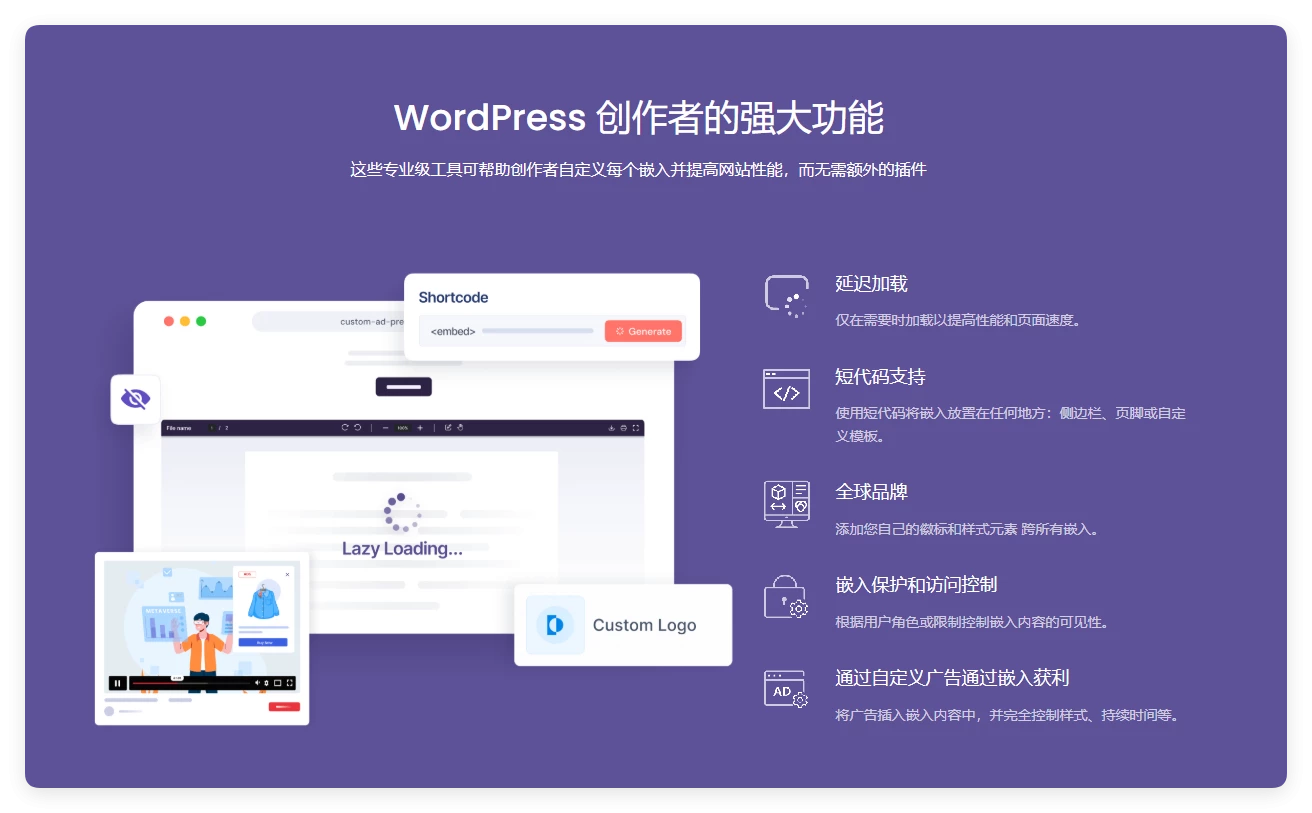Click the AD monetization icon

[786, 689]
